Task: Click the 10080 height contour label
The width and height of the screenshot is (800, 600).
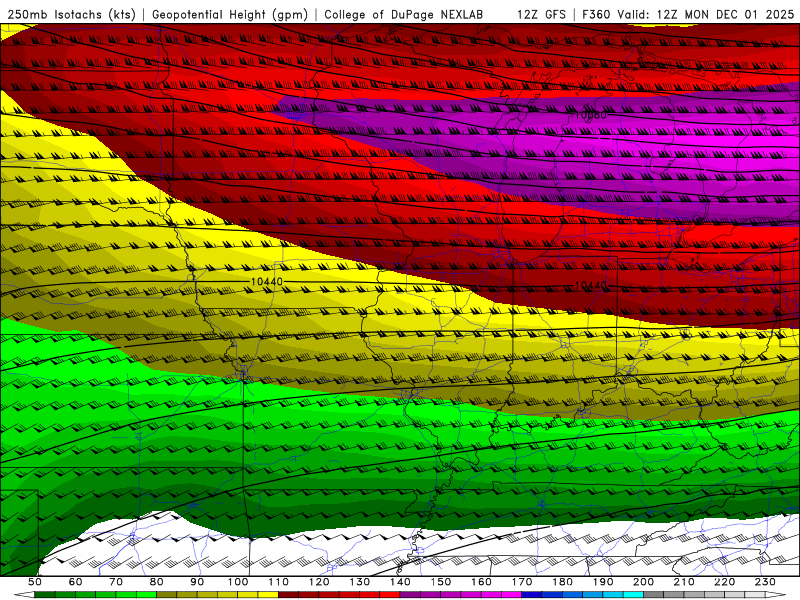Action: (x=591, y=115)
